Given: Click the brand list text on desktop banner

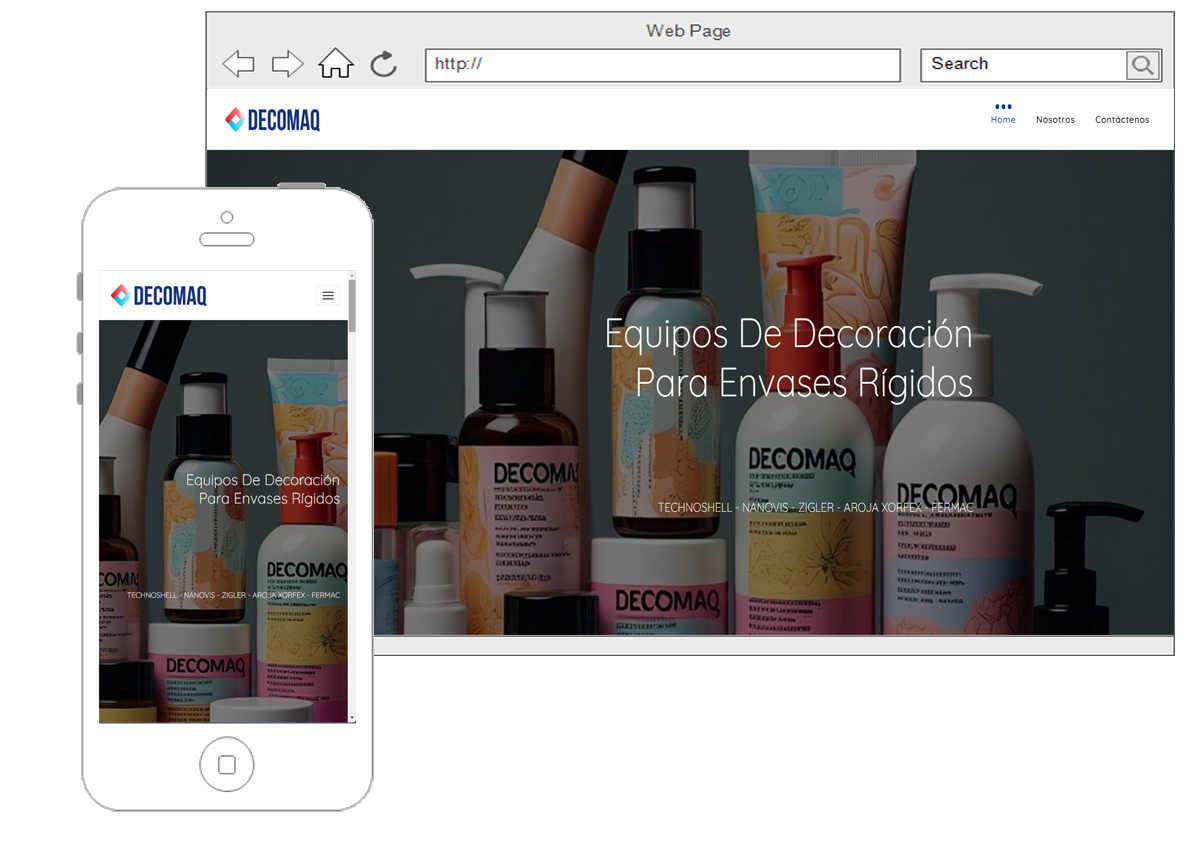Looking at the screenshot, I should click(x=815, y=508).
